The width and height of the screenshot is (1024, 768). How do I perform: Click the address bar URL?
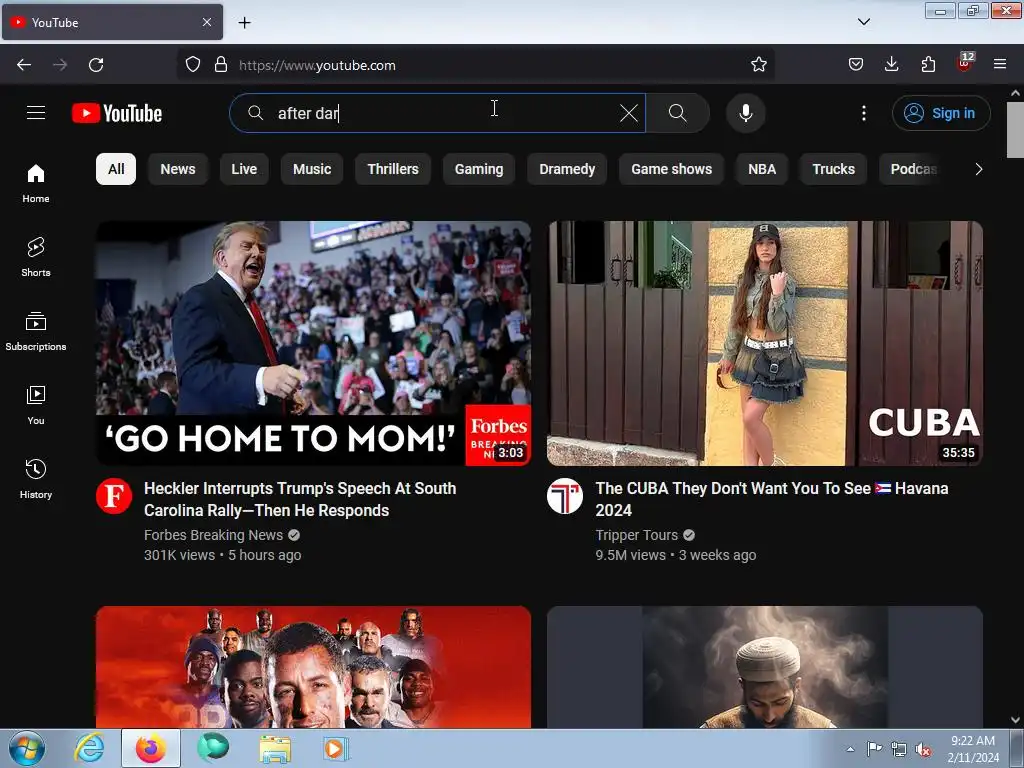[317, 65]
